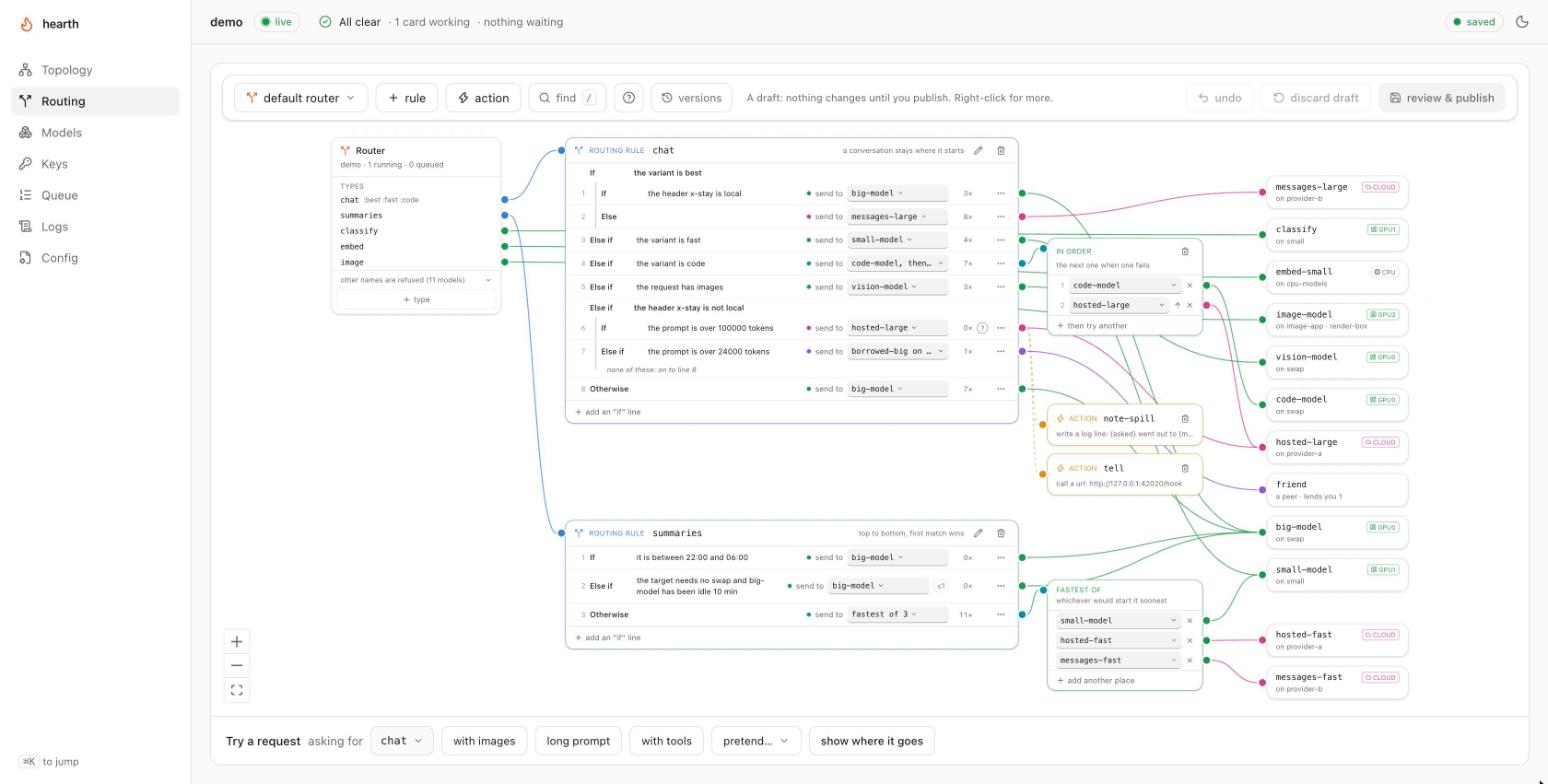Zoom in on the routing canvas

pos(237,642)
